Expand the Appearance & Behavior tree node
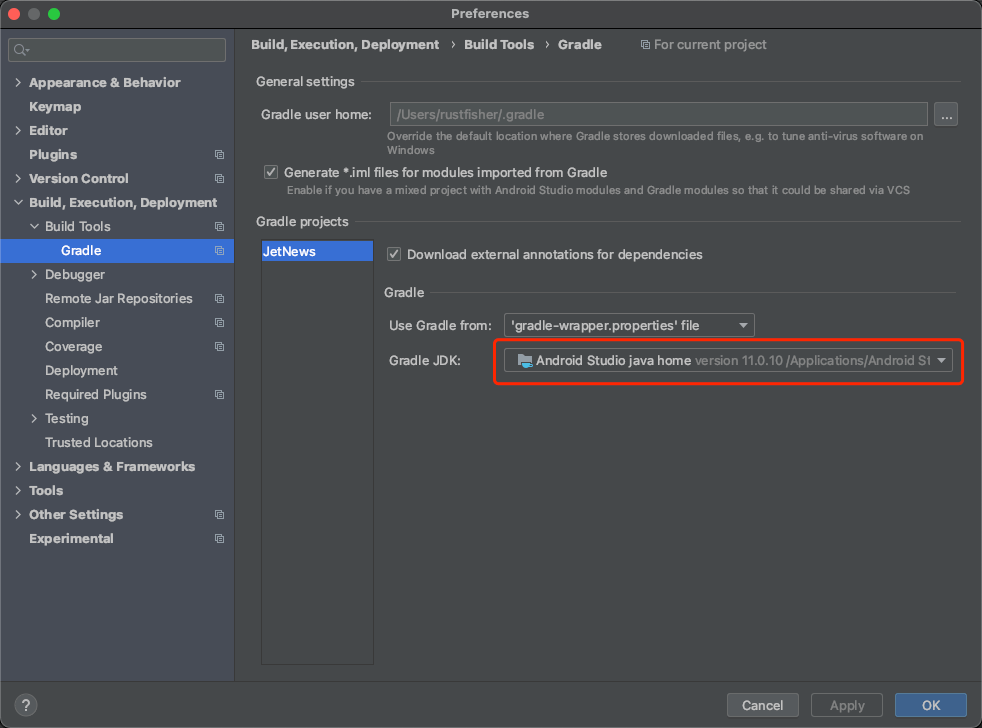 point(17,82)
